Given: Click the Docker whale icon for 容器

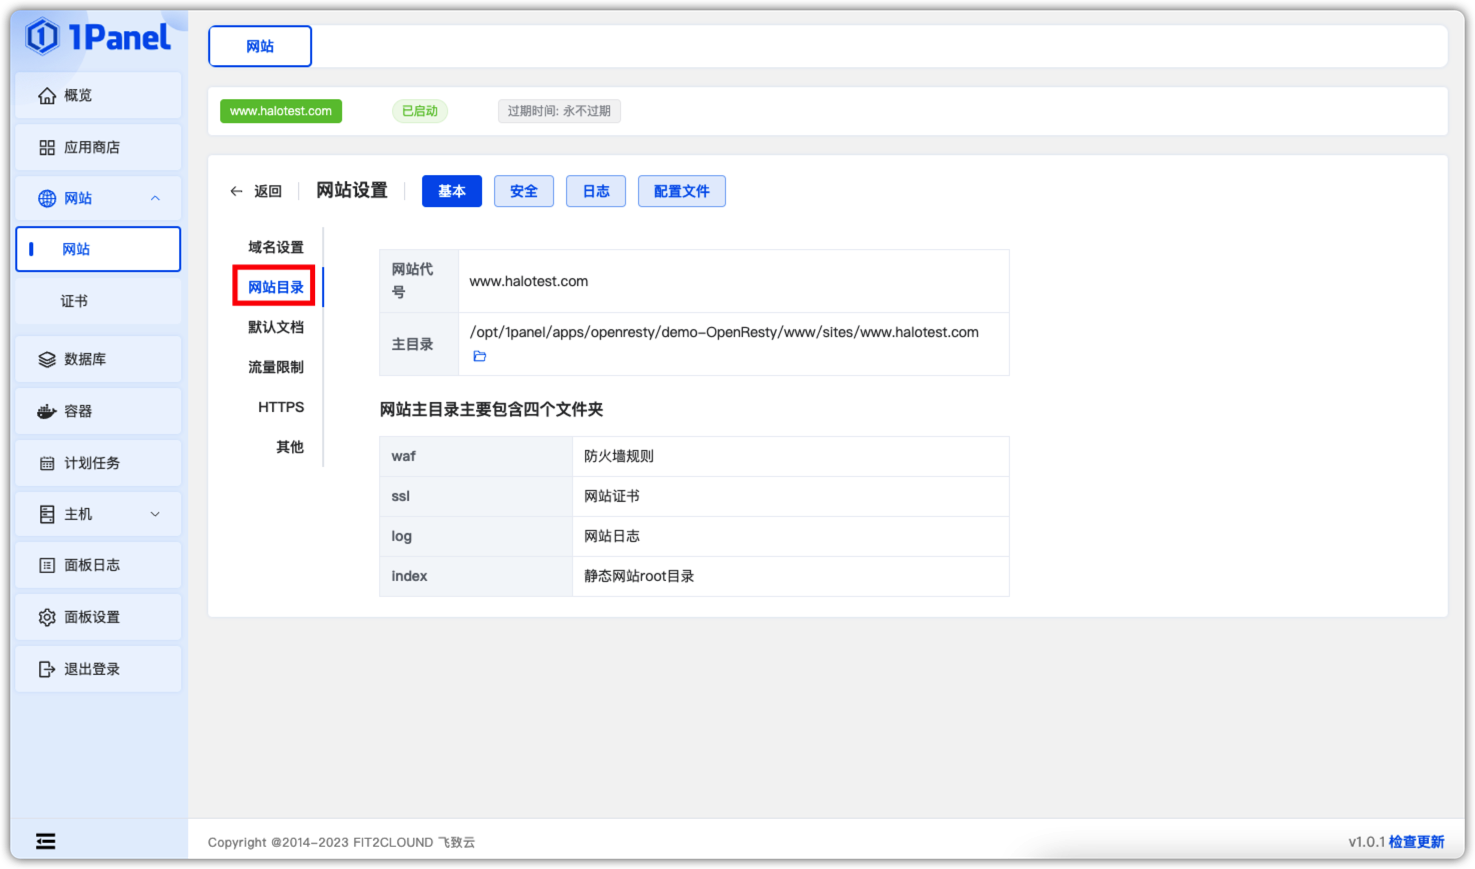Looking at the screenshot, I should click(47, 412).
